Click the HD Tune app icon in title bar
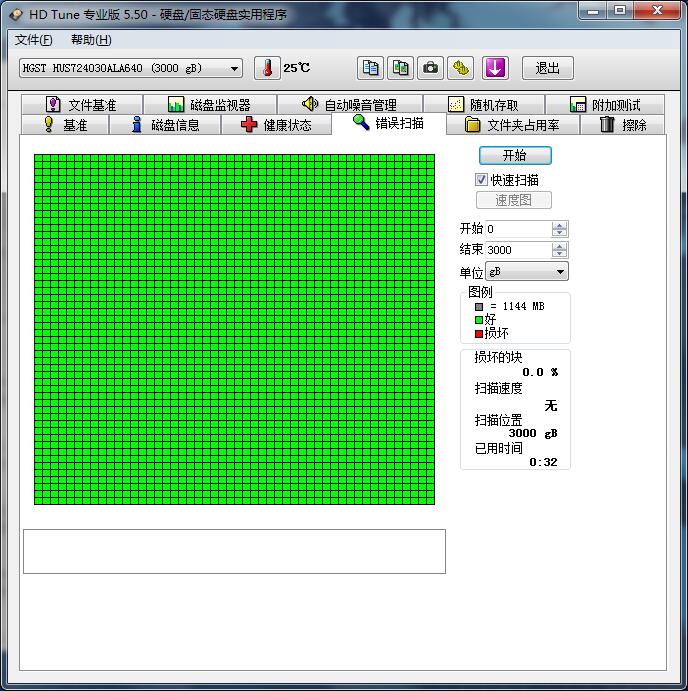688x691 pixels. pos(16,14)
